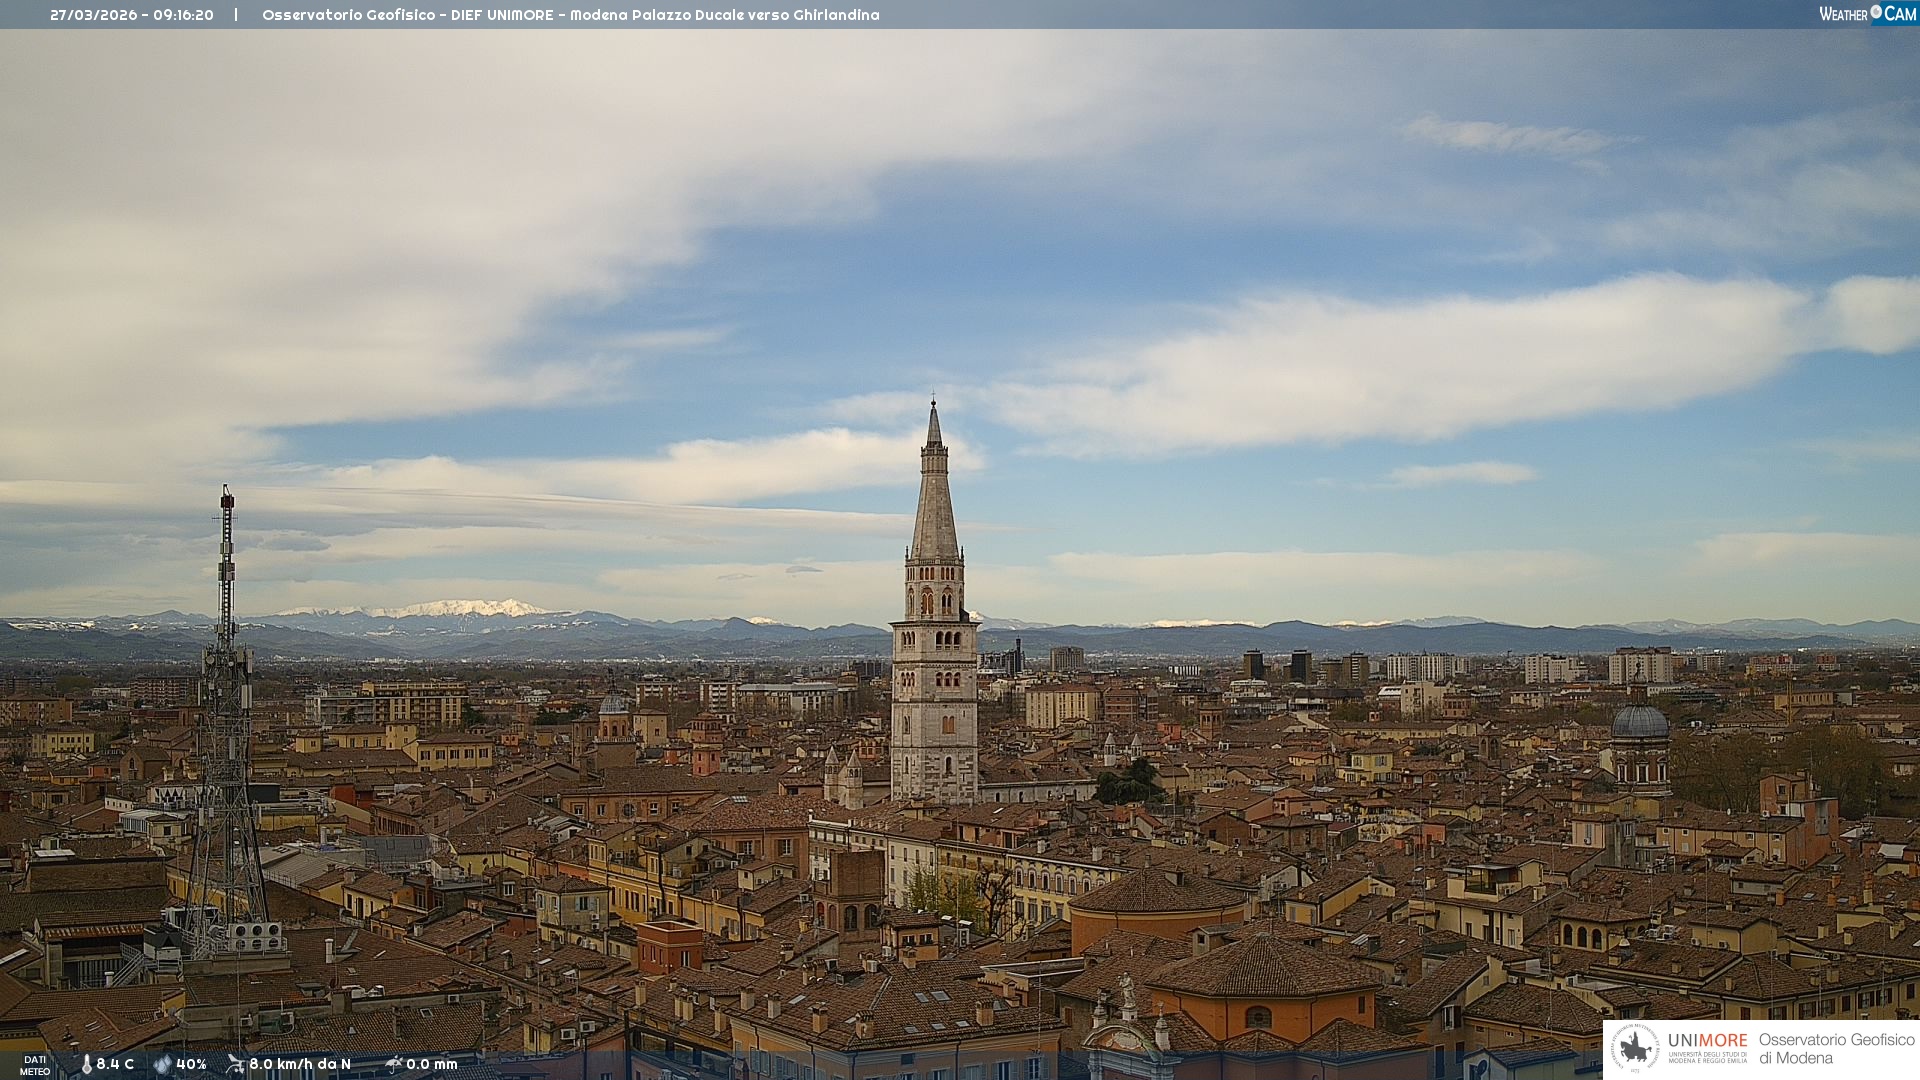Screen dimensions: 1920x1080
Task: Click the thermometer temperature icon
Action: click(86, 1064)
